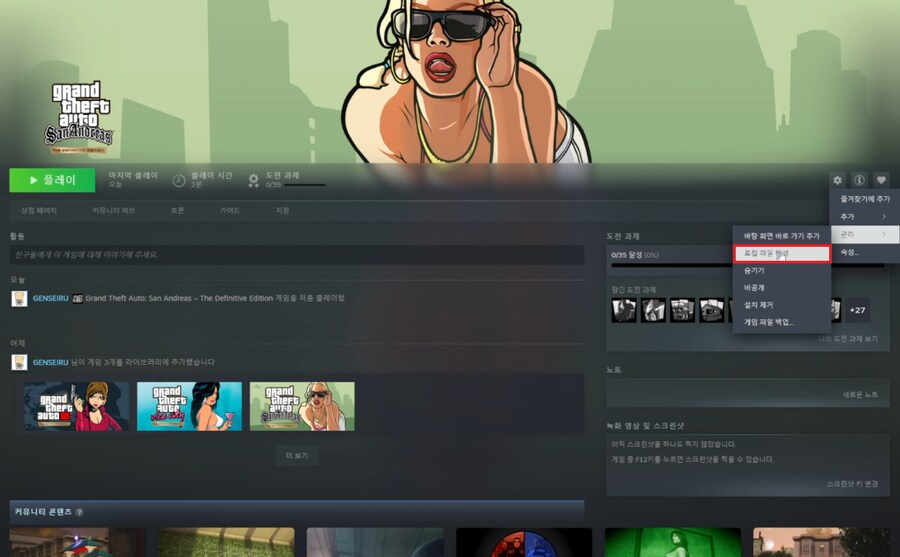Open the gear settings icon
900x557 pixels.
837,180
